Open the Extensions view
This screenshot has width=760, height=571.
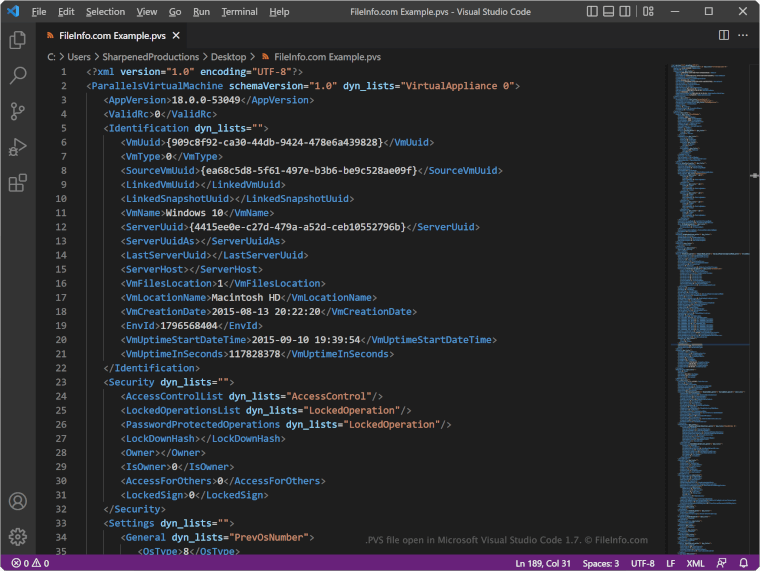point(17,183)
